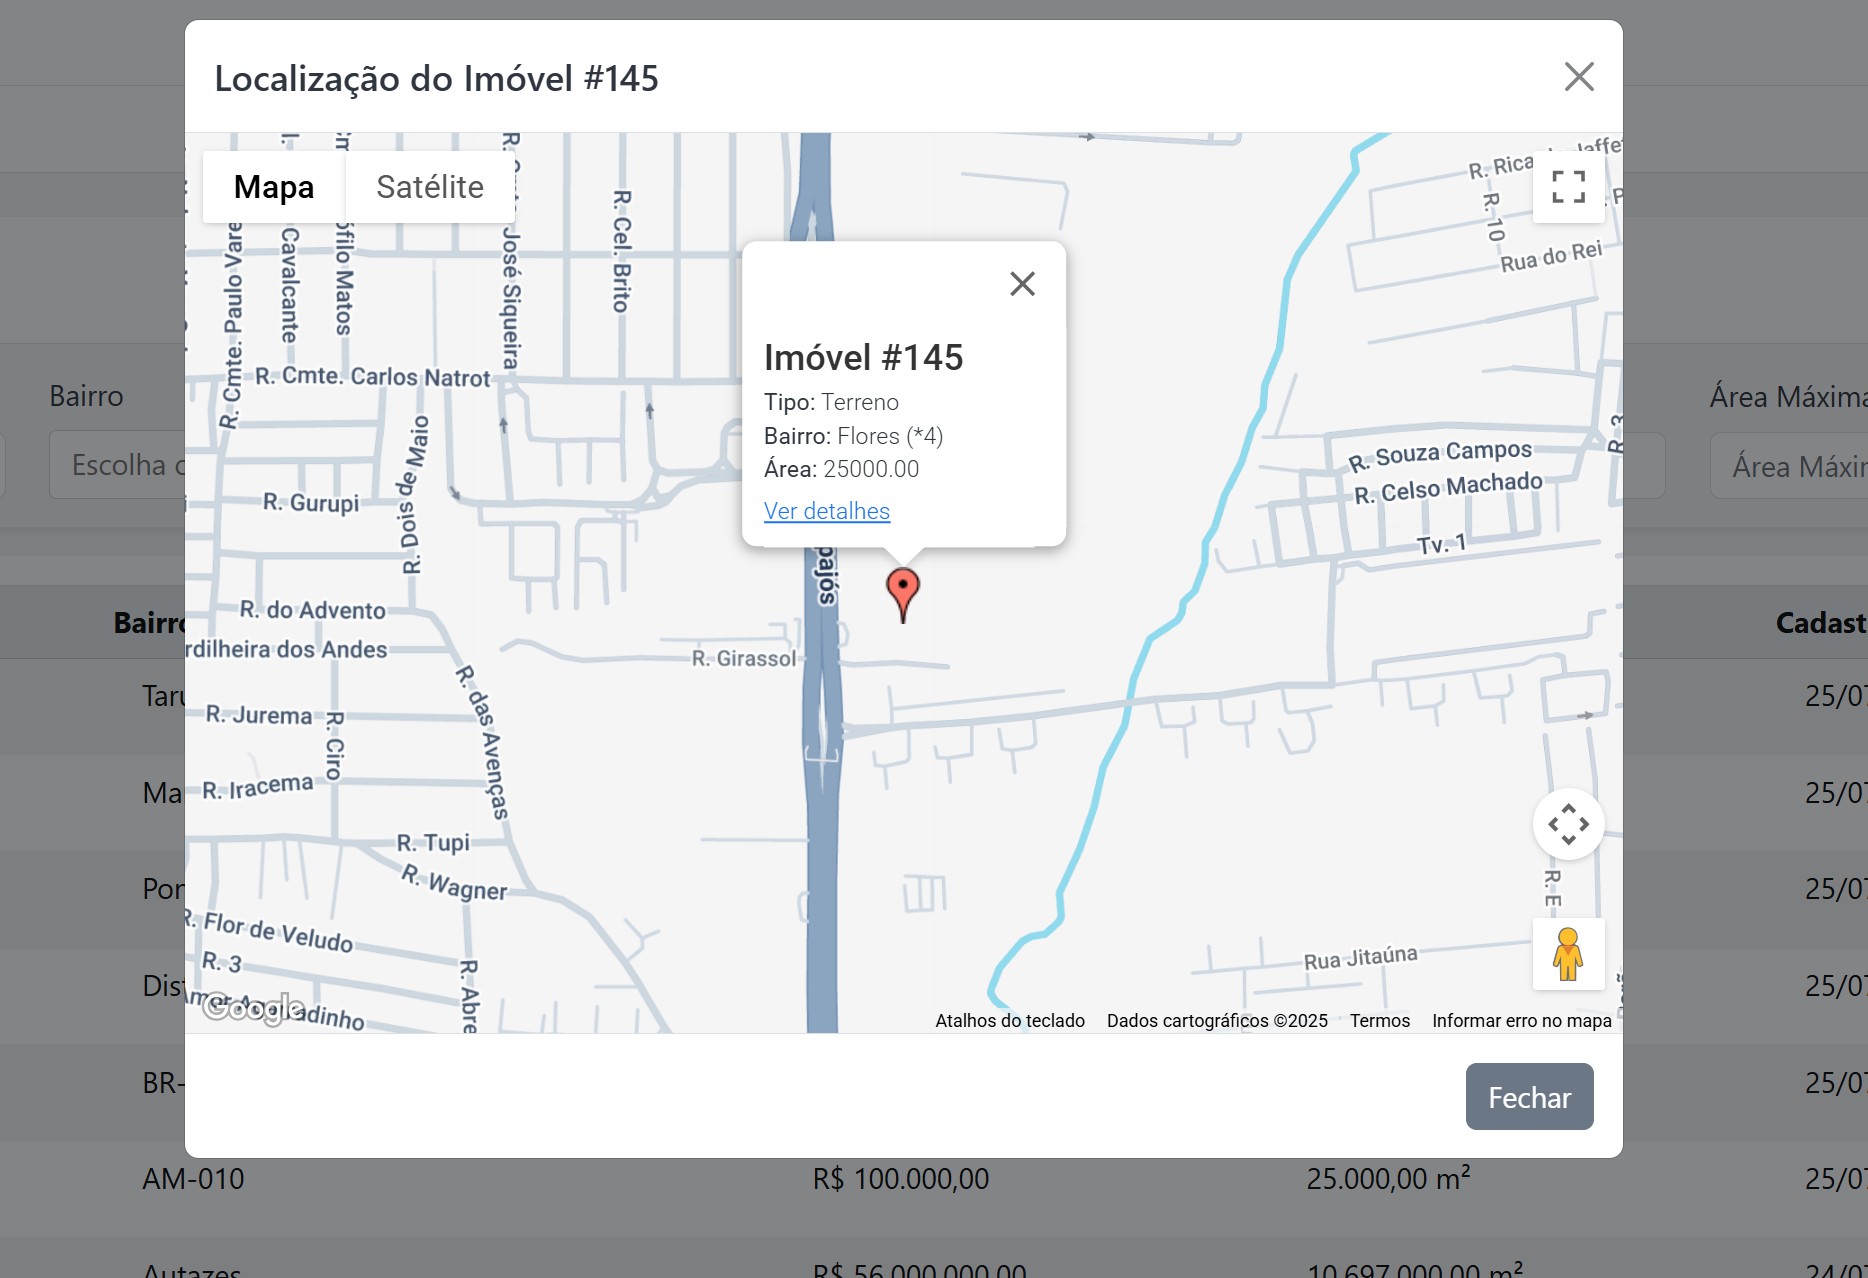Click the Área Máxima field in background page

pyautogui.click(x=1788, y=466)
